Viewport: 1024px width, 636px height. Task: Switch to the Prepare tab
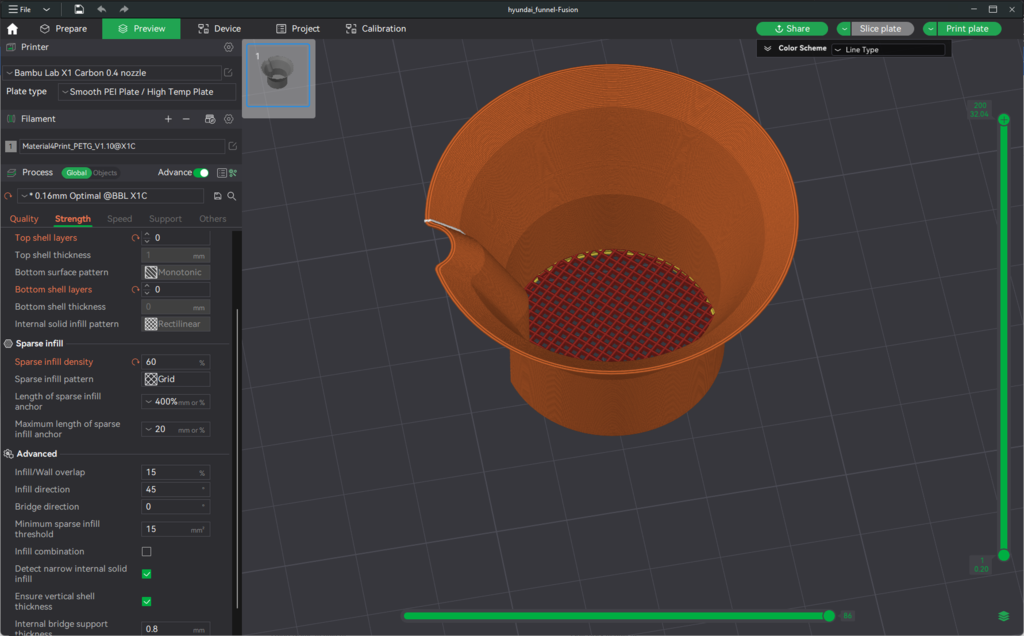coord(61,29)
